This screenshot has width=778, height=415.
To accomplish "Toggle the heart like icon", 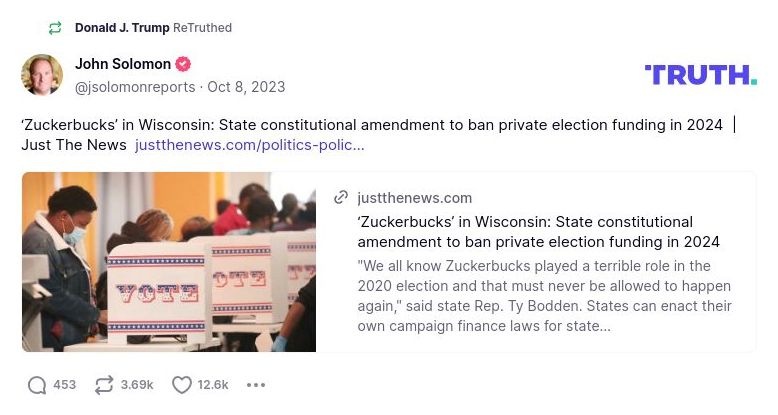I will [182, 385].
